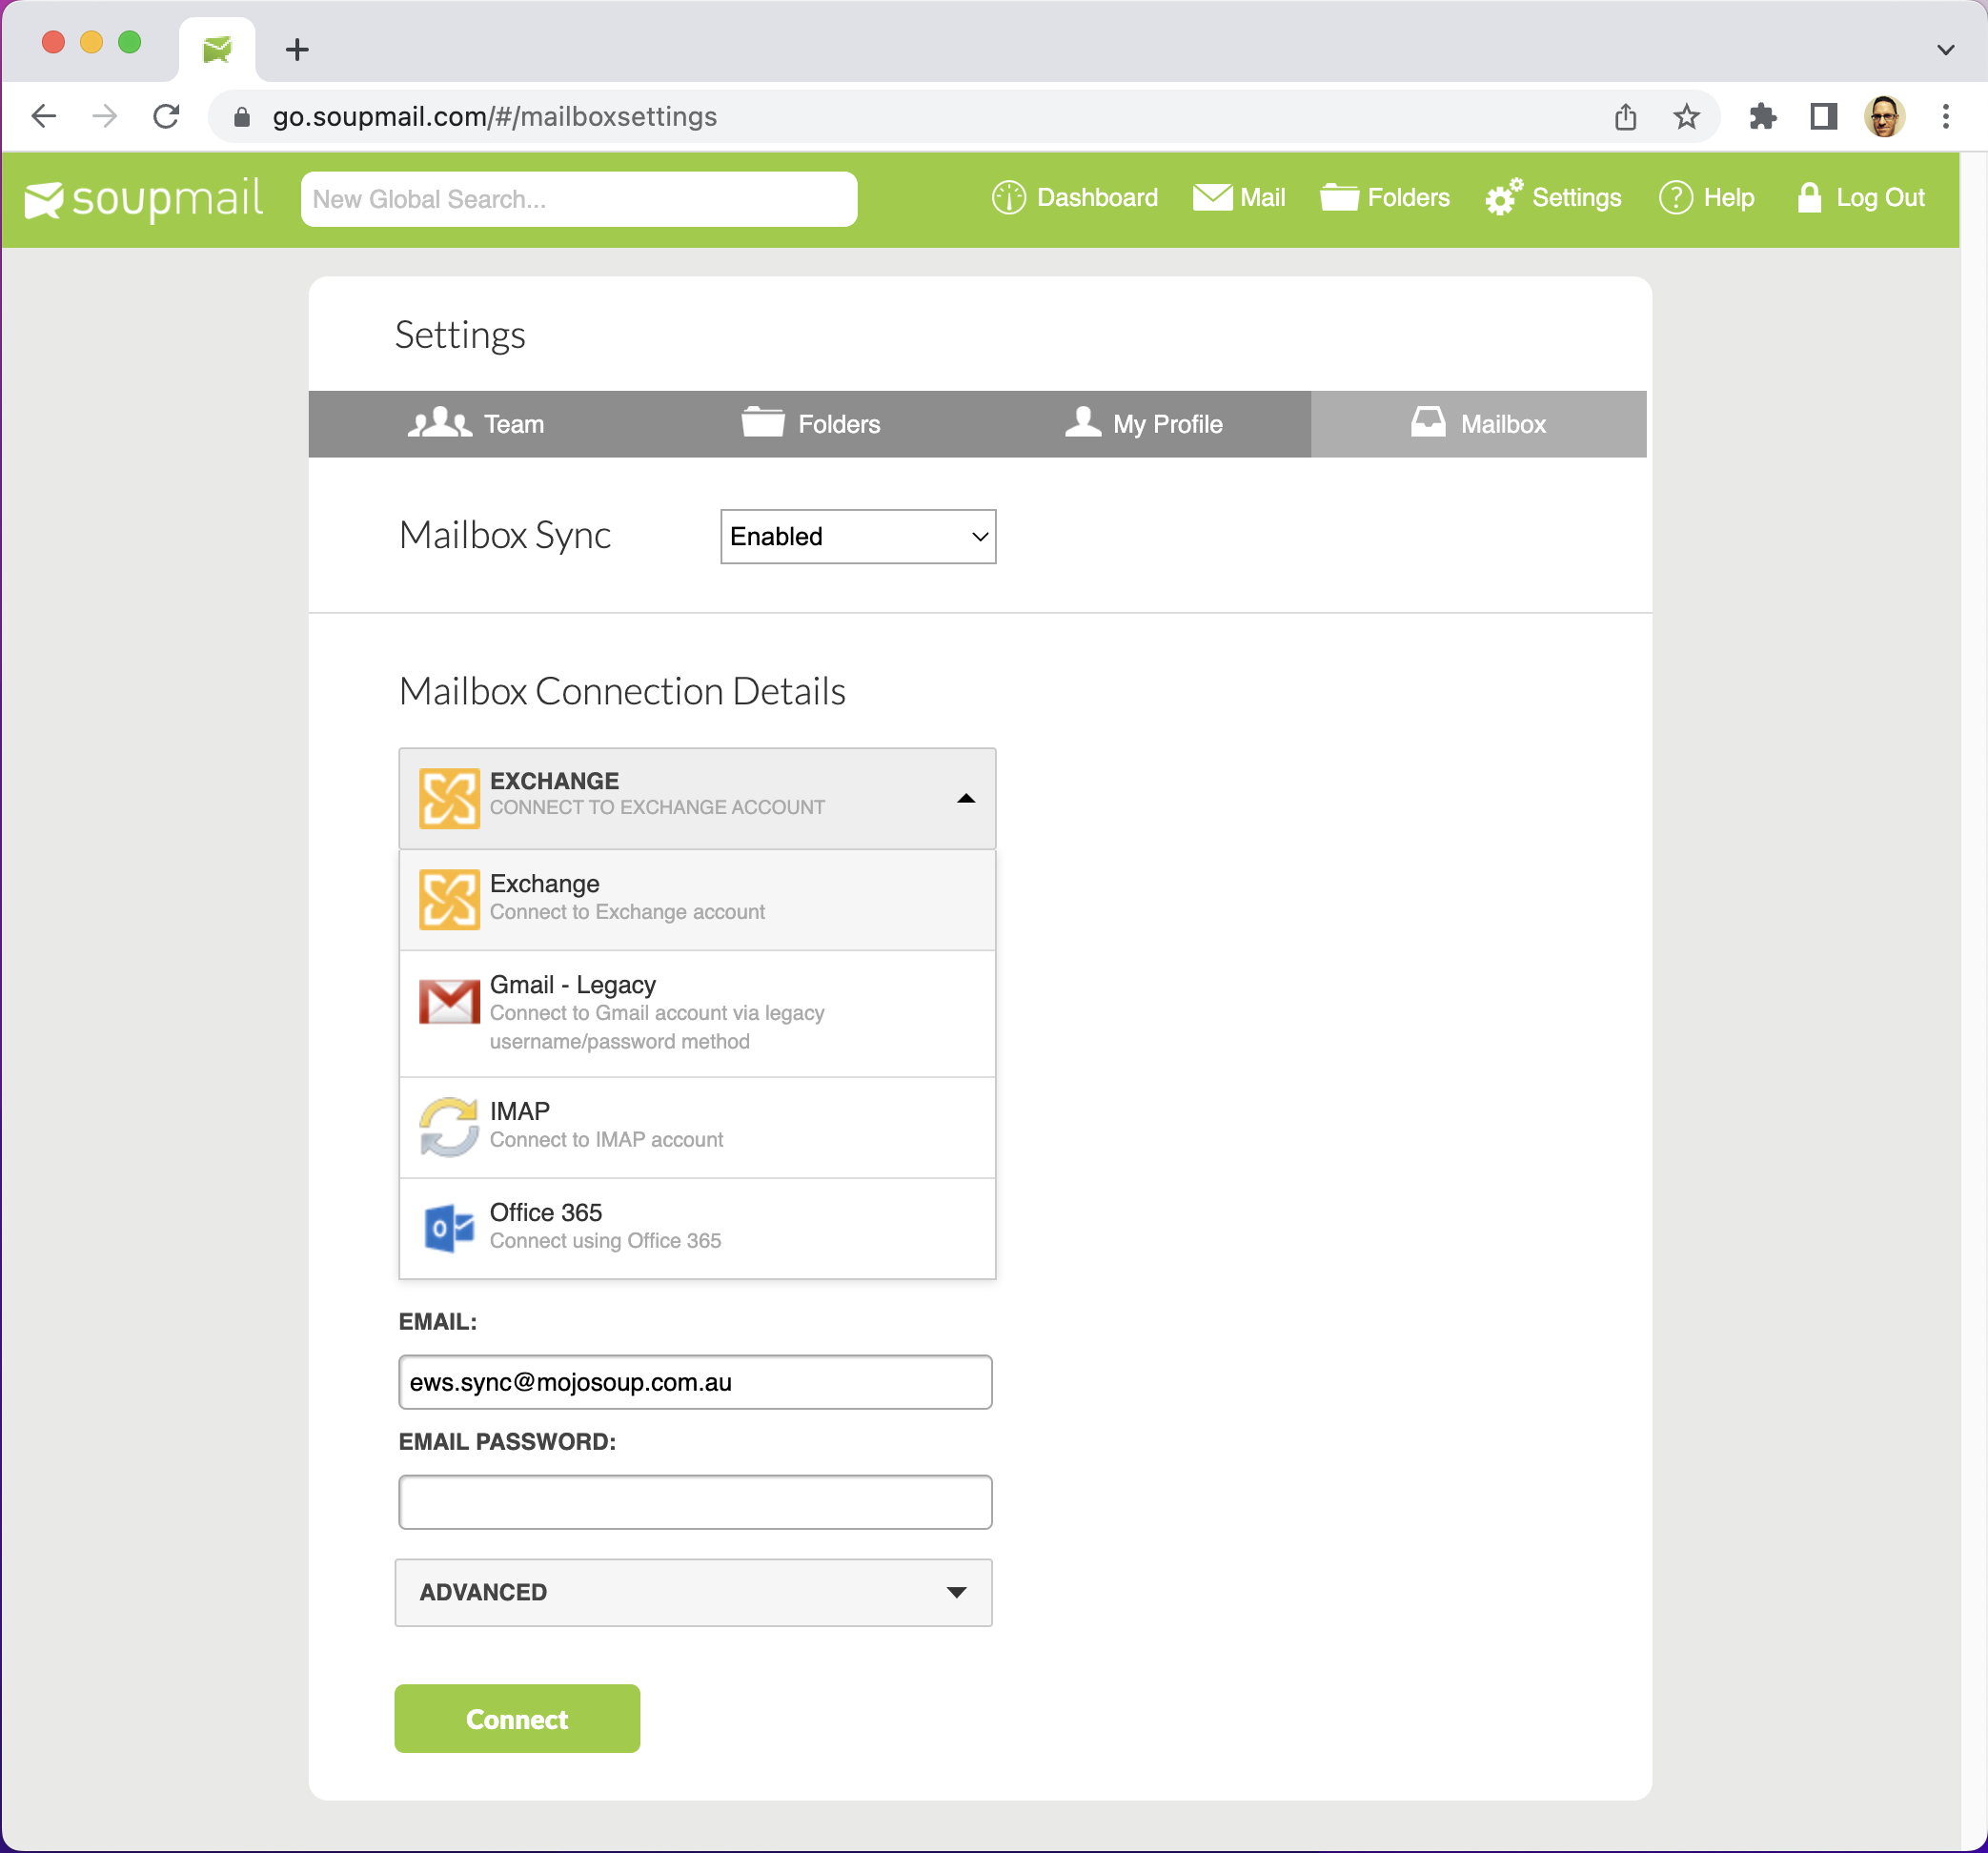Focus the New Global Search box
This screenshot has height=1853, width=1988.
(579, 199)
